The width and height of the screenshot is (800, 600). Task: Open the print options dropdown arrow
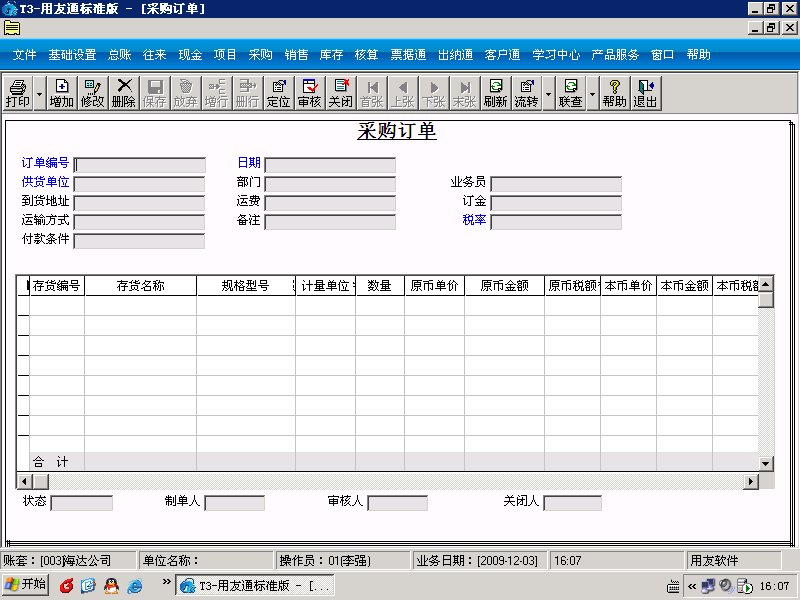[x=39, y=93]
